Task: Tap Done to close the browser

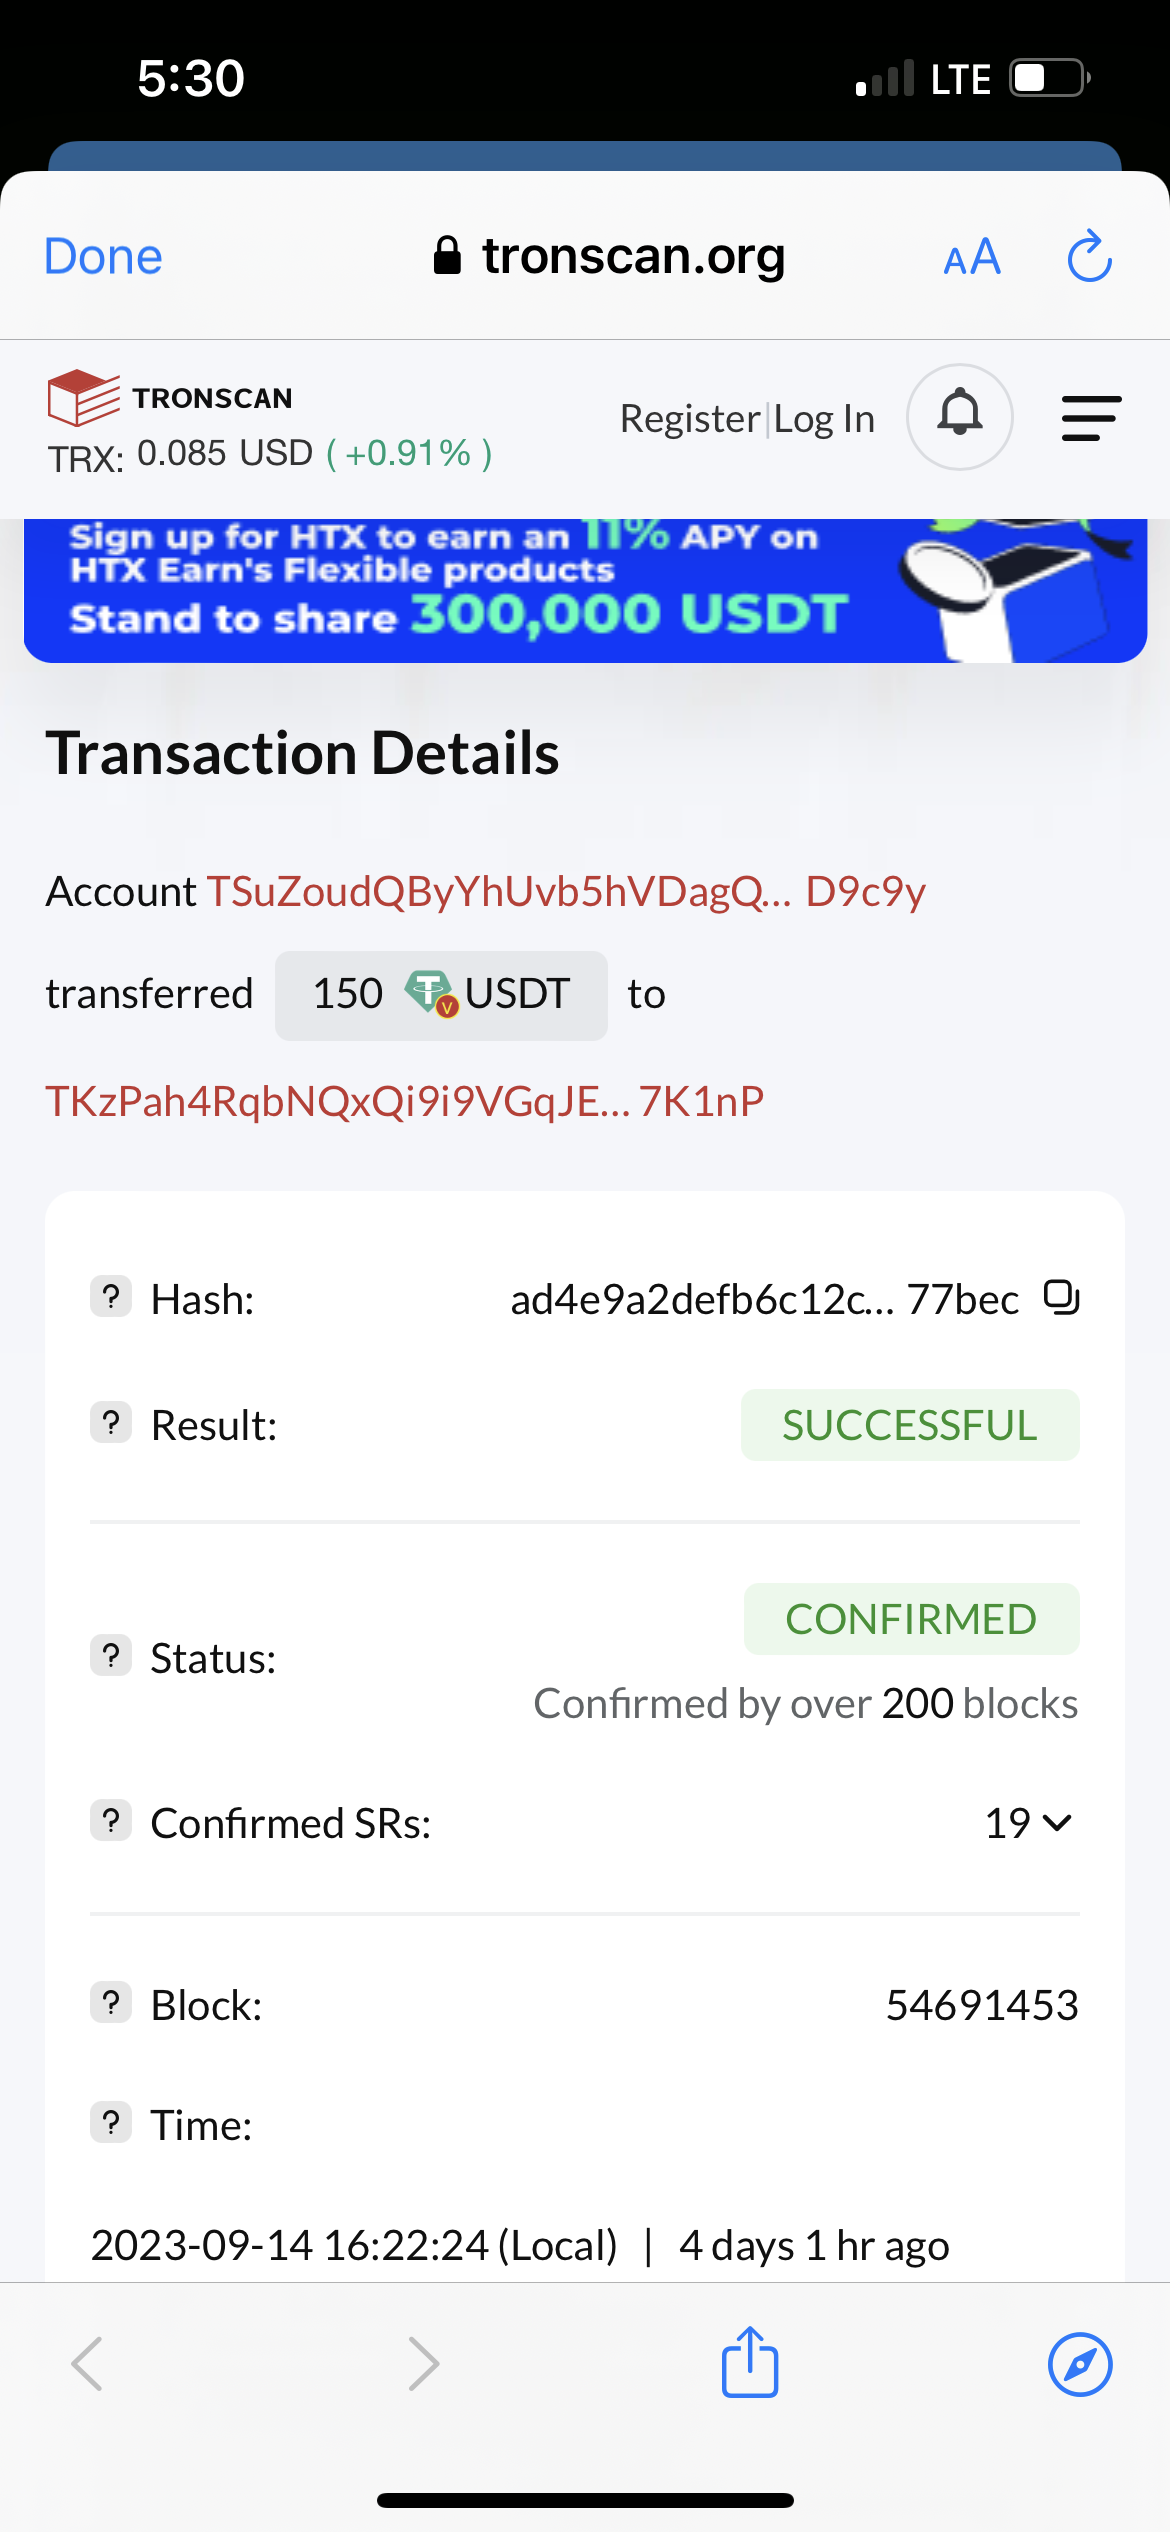Action: tap(103, 257)
